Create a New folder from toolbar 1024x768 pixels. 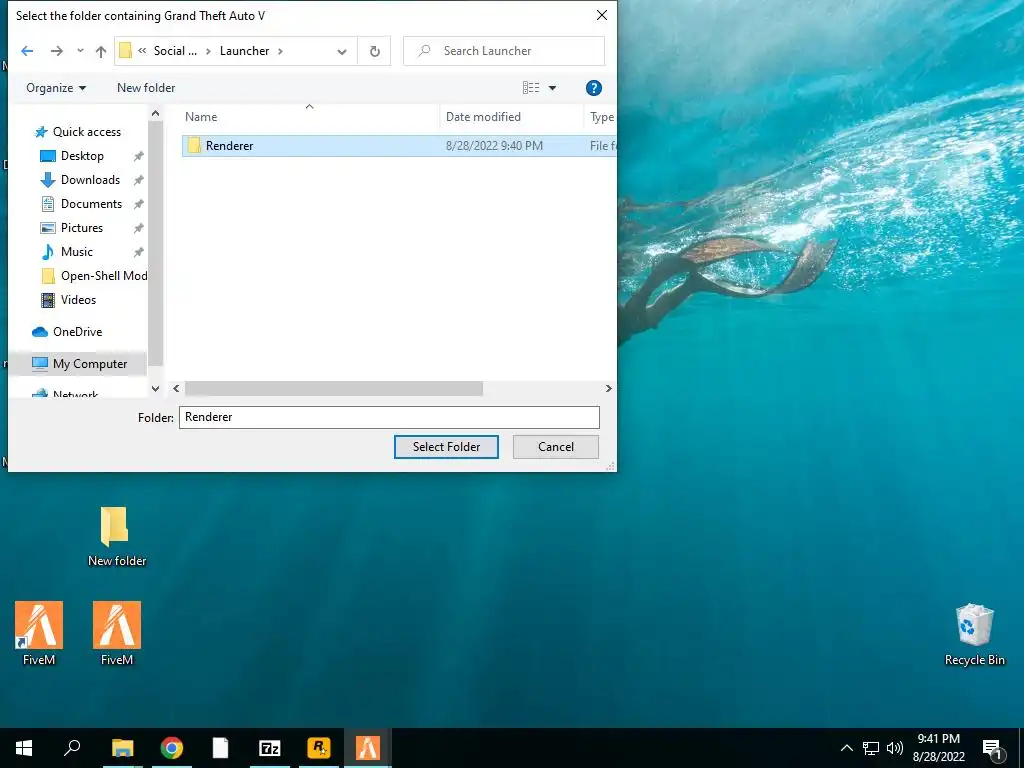click(146, 88)
